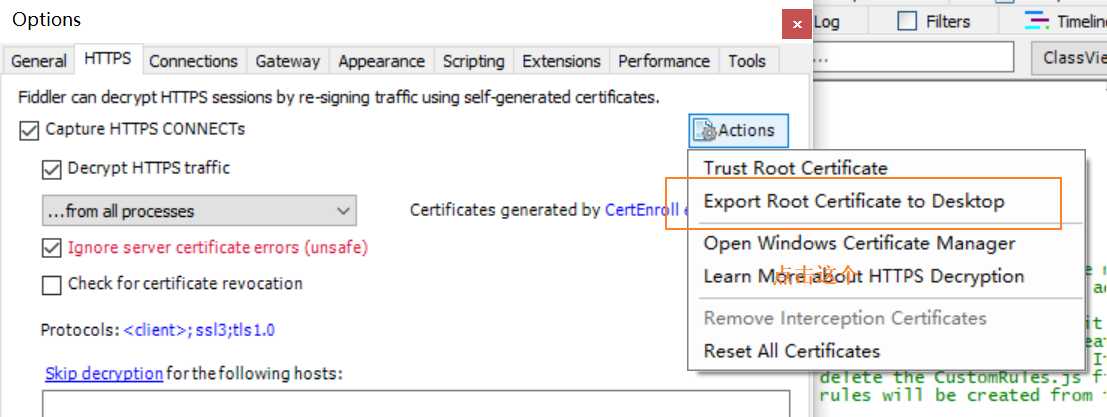Select Export Root Certificate to Desktop
Image resolution: width=1107 pixels, height=417 pixels.
tap(854, 202)
